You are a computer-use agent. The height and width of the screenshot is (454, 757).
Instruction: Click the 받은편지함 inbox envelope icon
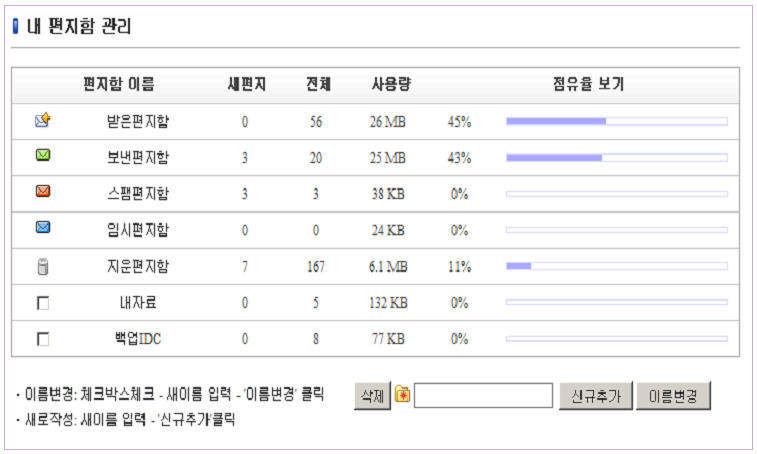tap(42, 121)
